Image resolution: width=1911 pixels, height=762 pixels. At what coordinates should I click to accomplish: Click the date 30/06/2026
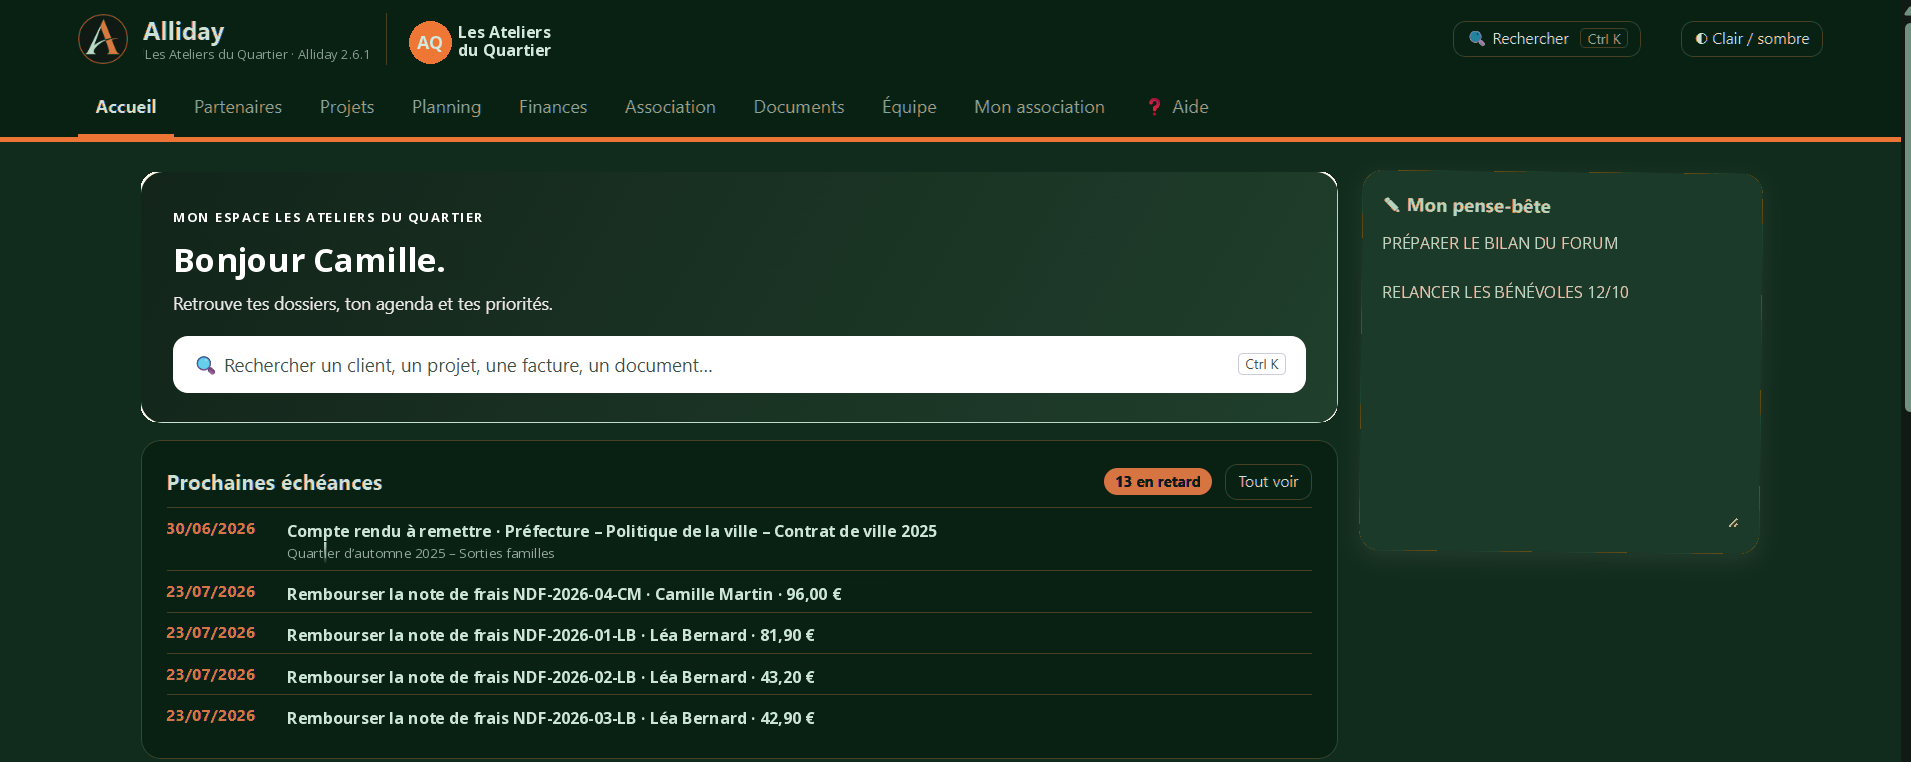point(210,529)
